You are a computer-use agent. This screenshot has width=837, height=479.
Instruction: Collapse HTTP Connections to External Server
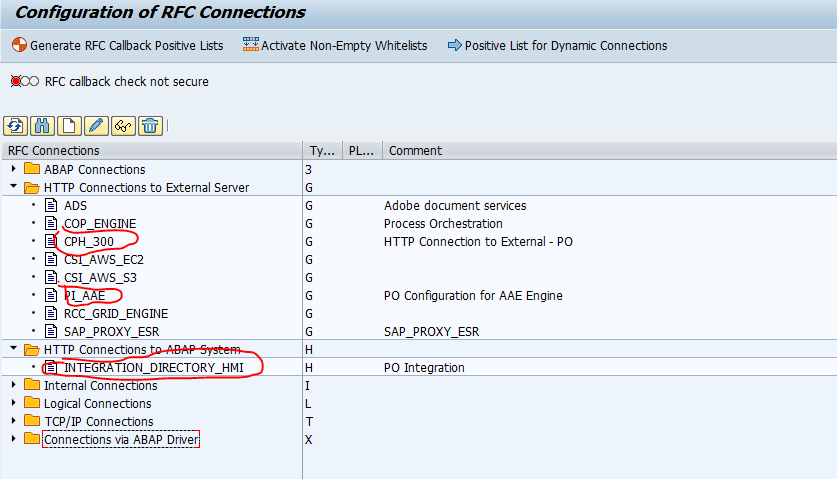[x=14, y=186]
